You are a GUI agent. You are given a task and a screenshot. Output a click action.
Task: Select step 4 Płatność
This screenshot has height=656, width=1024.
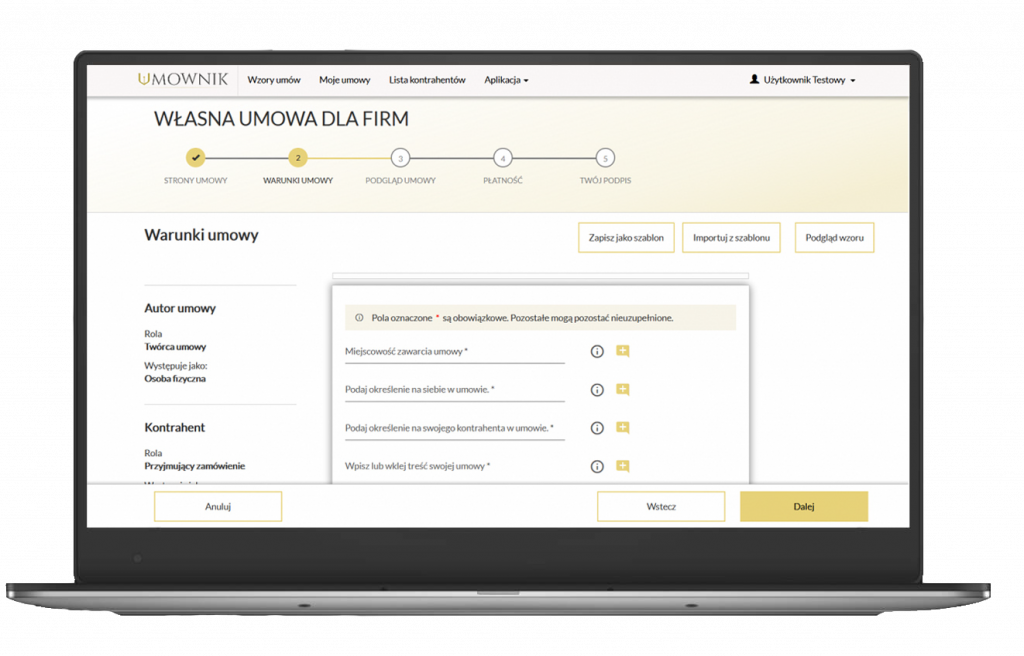(x=503, y=158)
